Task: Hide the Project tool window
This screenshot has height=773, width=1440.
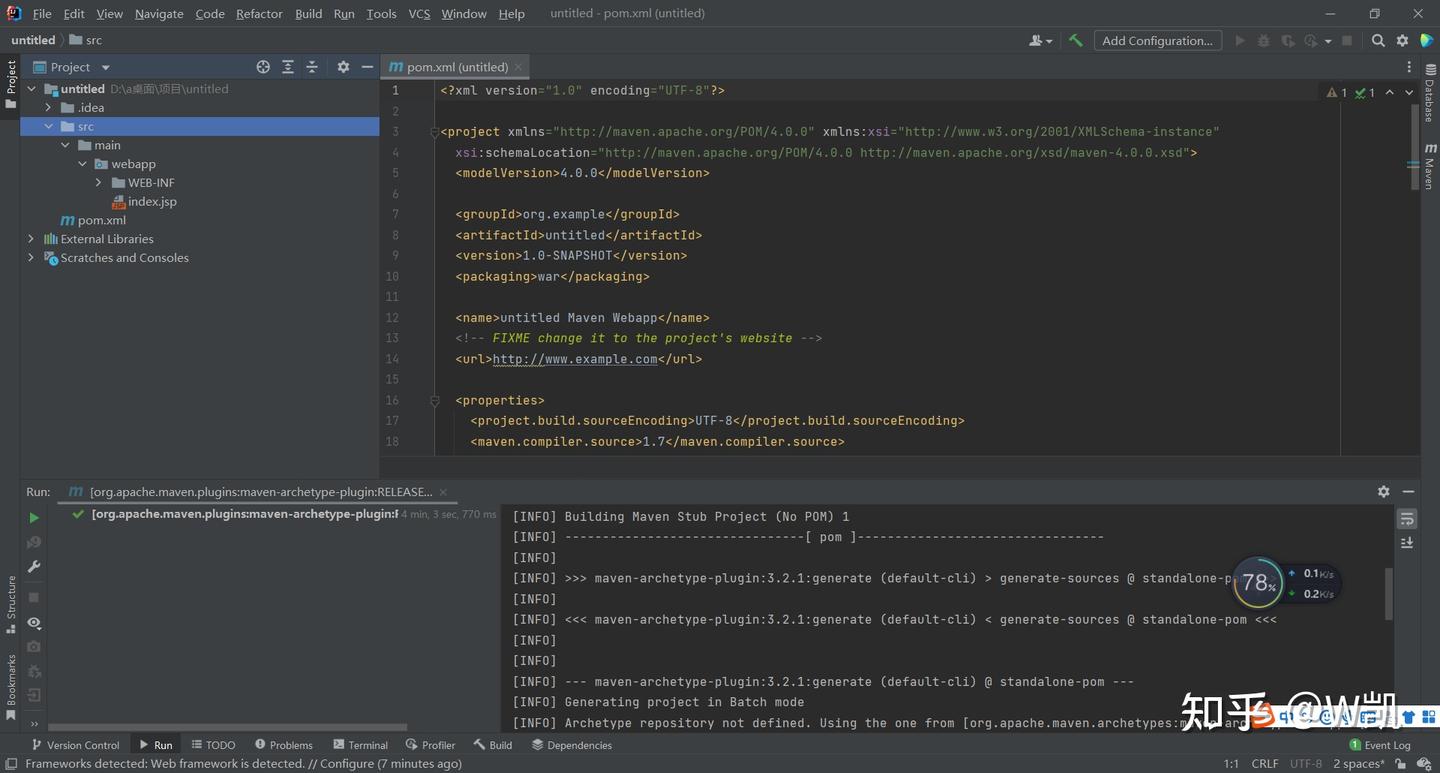Action: 367,67
